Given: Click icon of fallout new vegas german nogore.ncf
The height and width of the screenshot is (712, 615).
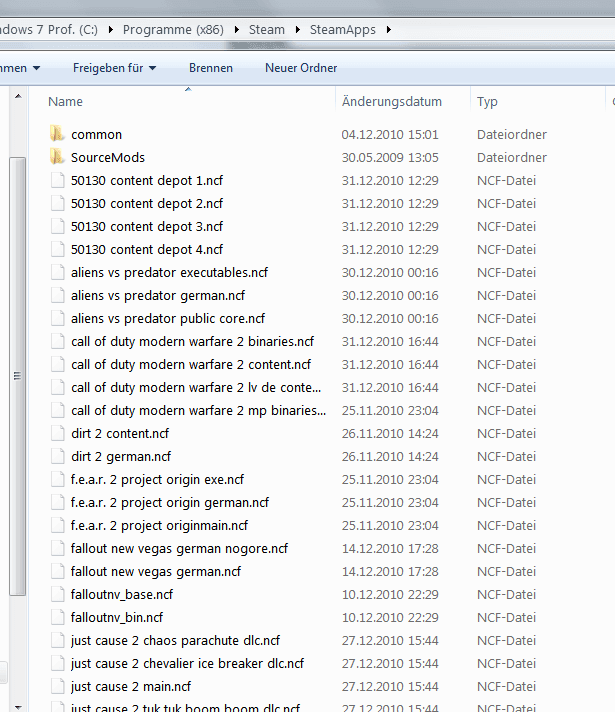Looking at the screenshot, I should pyautogui.click(x=57, y=549).
